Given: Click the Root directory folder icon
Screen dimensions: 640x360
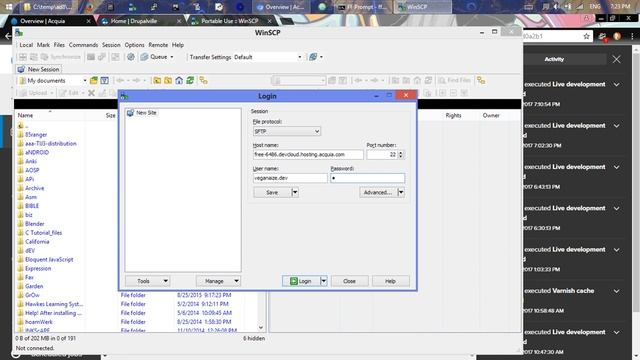Looking at the screenshot, I should (168, 80).
